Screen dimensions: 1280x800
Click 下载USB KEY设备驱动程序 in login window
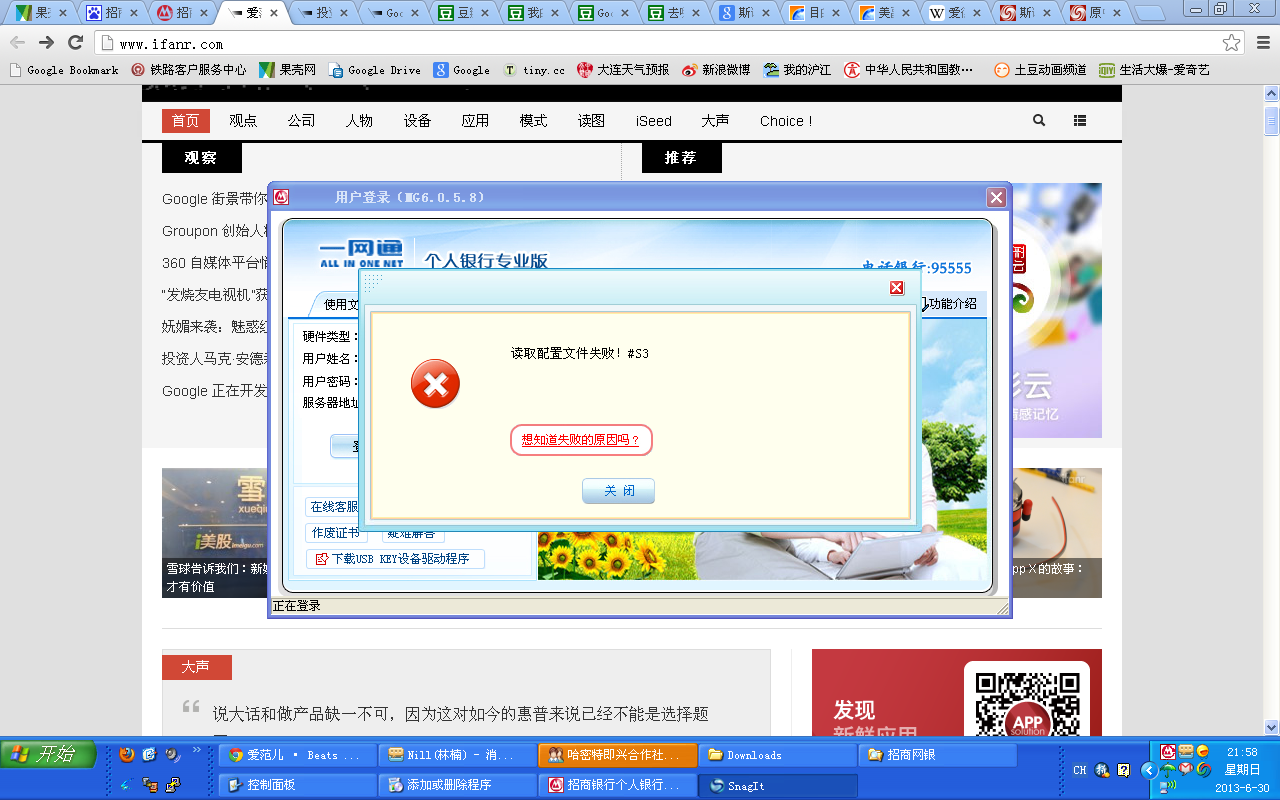pos(395,559)
